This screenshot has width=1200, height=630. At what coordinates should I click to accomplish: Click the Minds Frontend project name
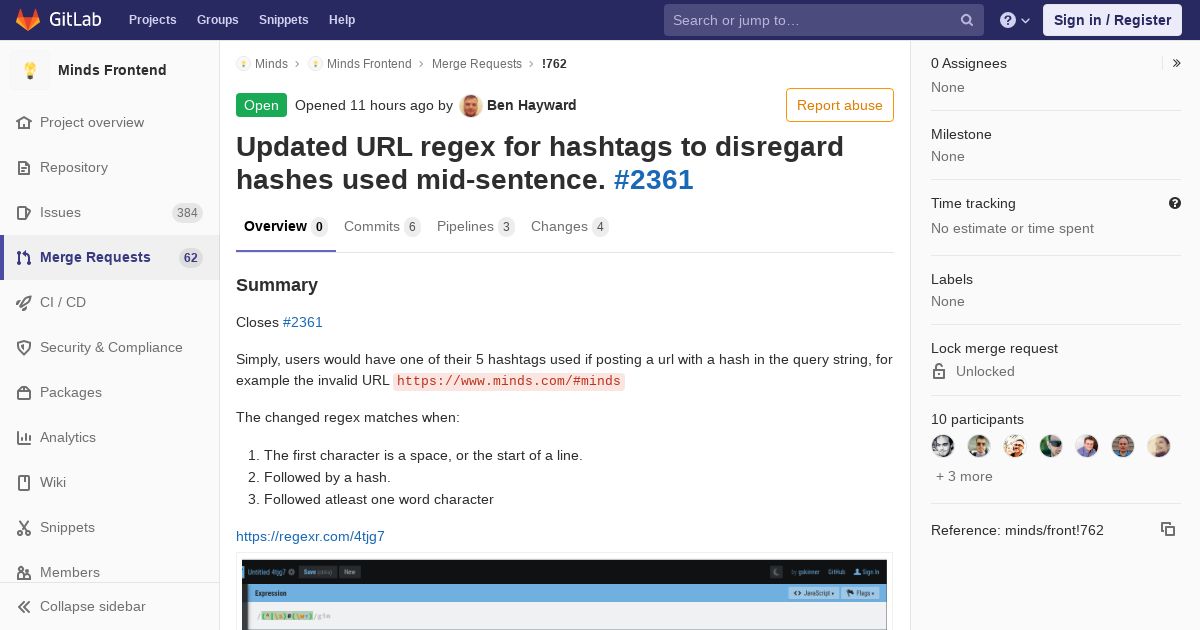(112, 70)
